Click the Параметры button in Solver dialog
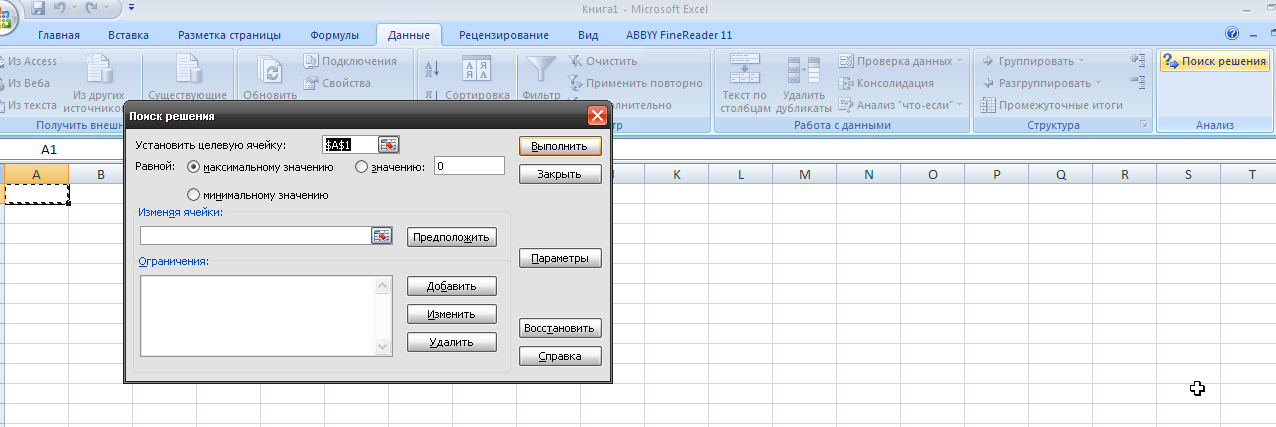Screen dimensions: 1276x427 coord(560,258)
